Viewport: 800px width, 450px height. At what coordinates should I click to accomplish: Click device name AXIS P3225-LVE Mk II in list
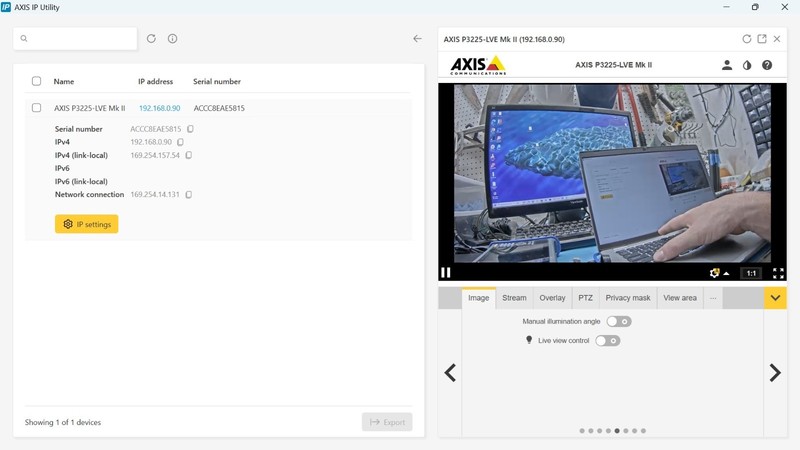pos(89,108)
